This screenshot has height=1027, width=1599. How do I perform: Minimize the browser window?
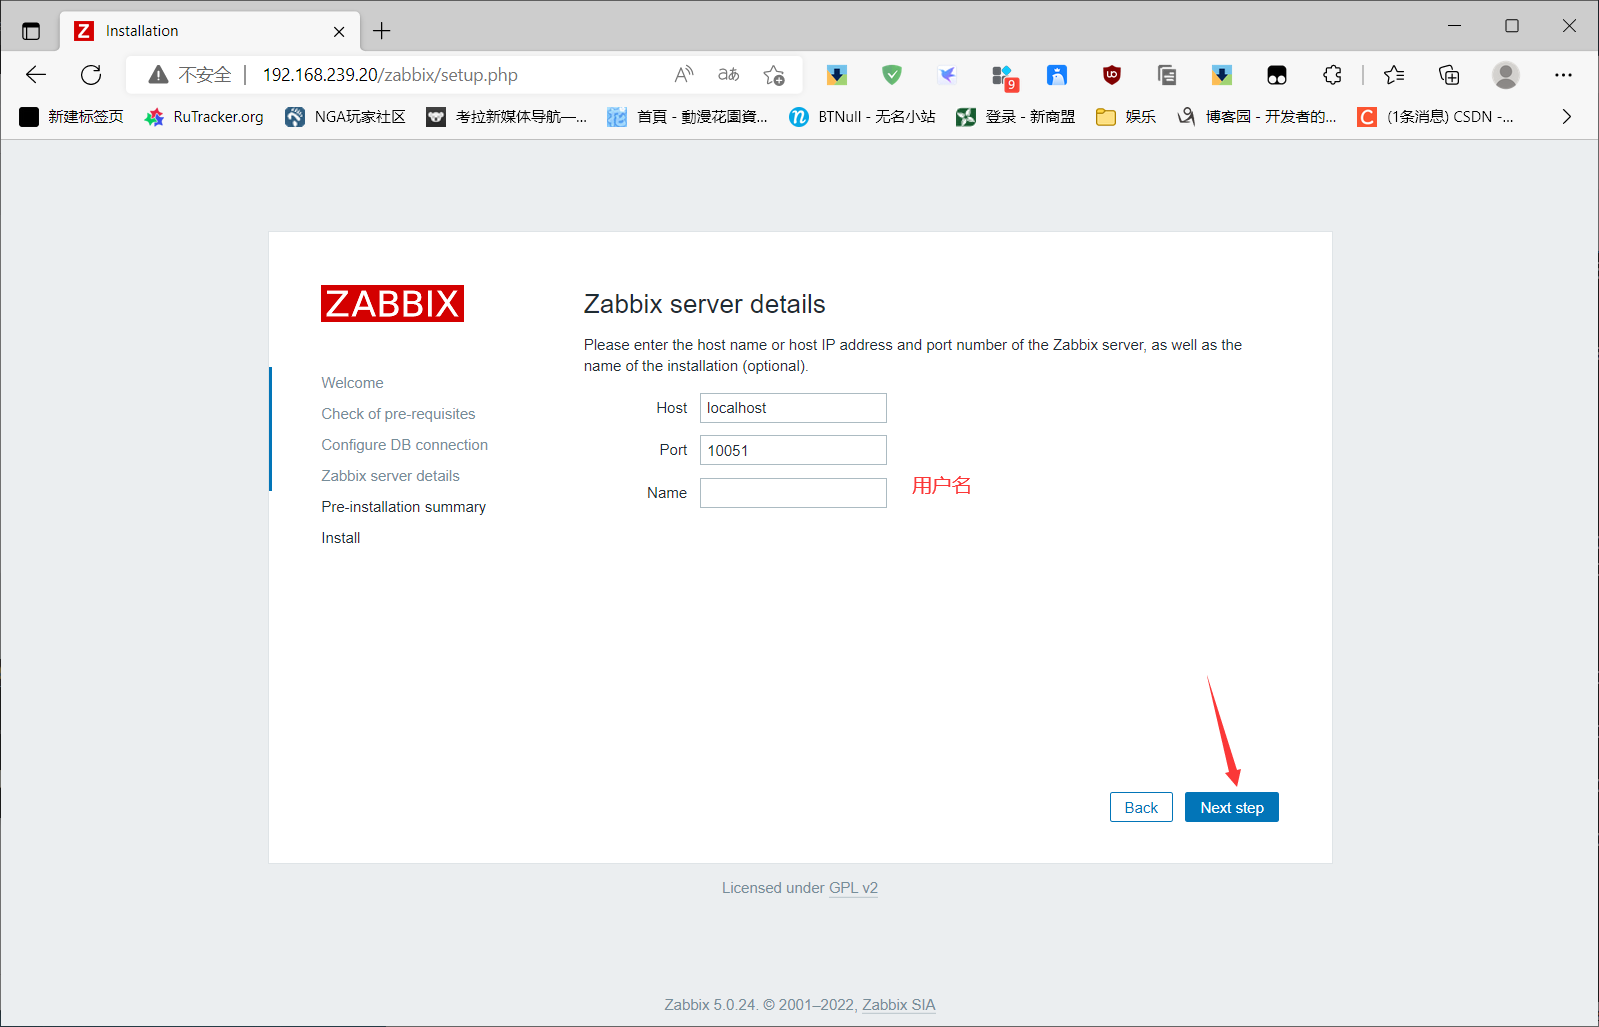pos(1455,26)
